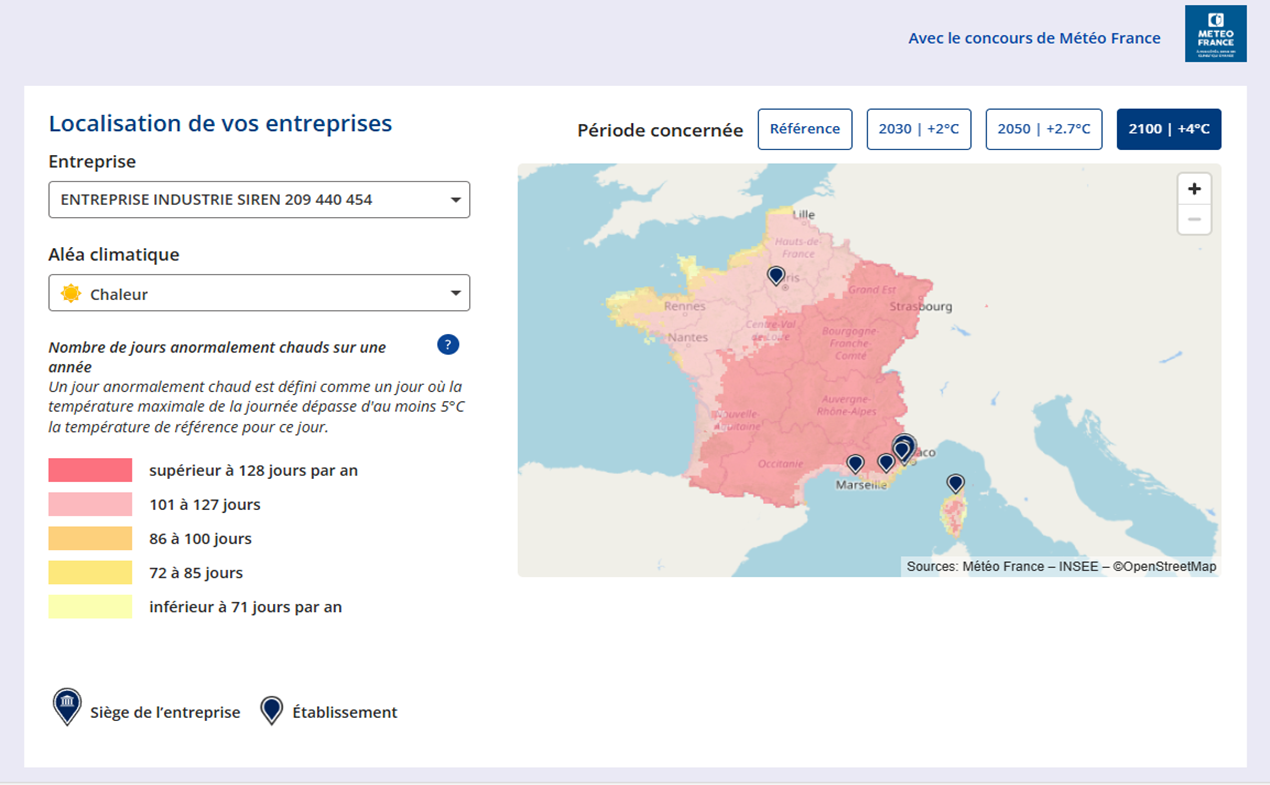Click the Strasbourg label on the map
This screenshot has width=1270, height=785.
click(x=920, y=306)
